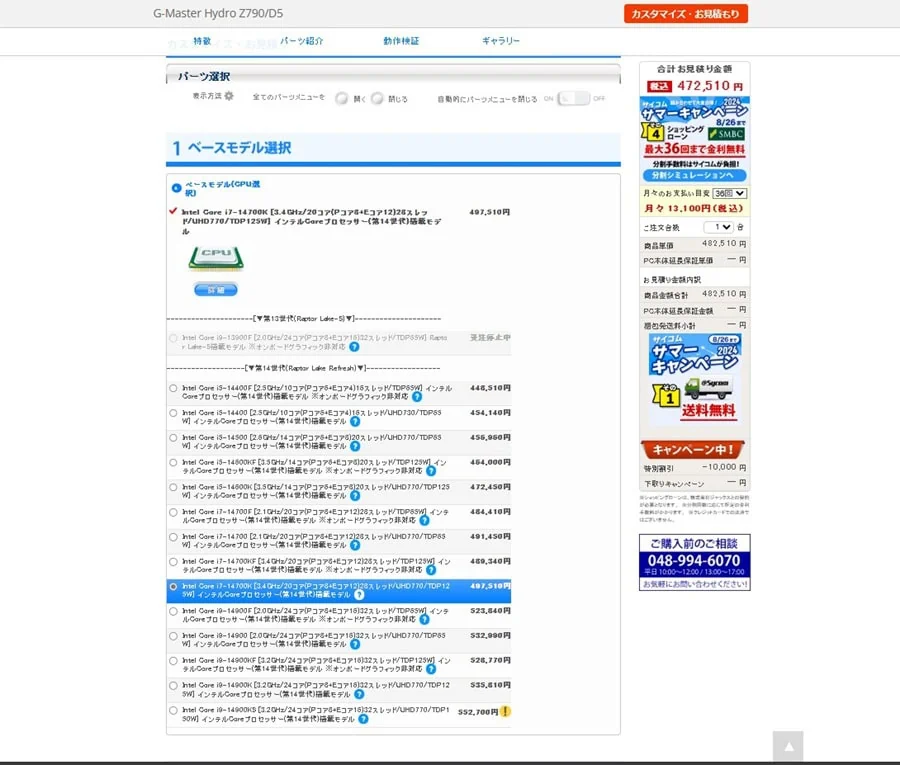
Task: Click the キャンペーン中! red ribbon label
Action: 693,449
